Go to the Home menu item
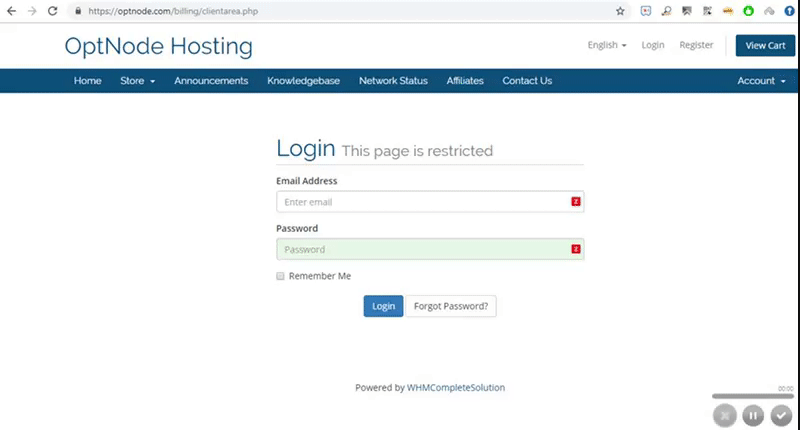The image size is (800, 430). click(x=87, y=81)
